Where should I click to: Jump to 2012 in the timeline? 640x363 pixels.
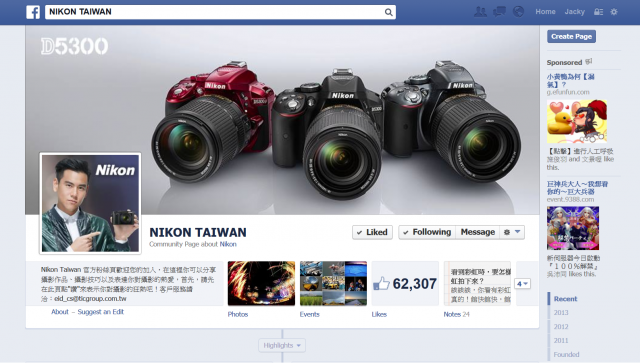click(x=561, y=327)
